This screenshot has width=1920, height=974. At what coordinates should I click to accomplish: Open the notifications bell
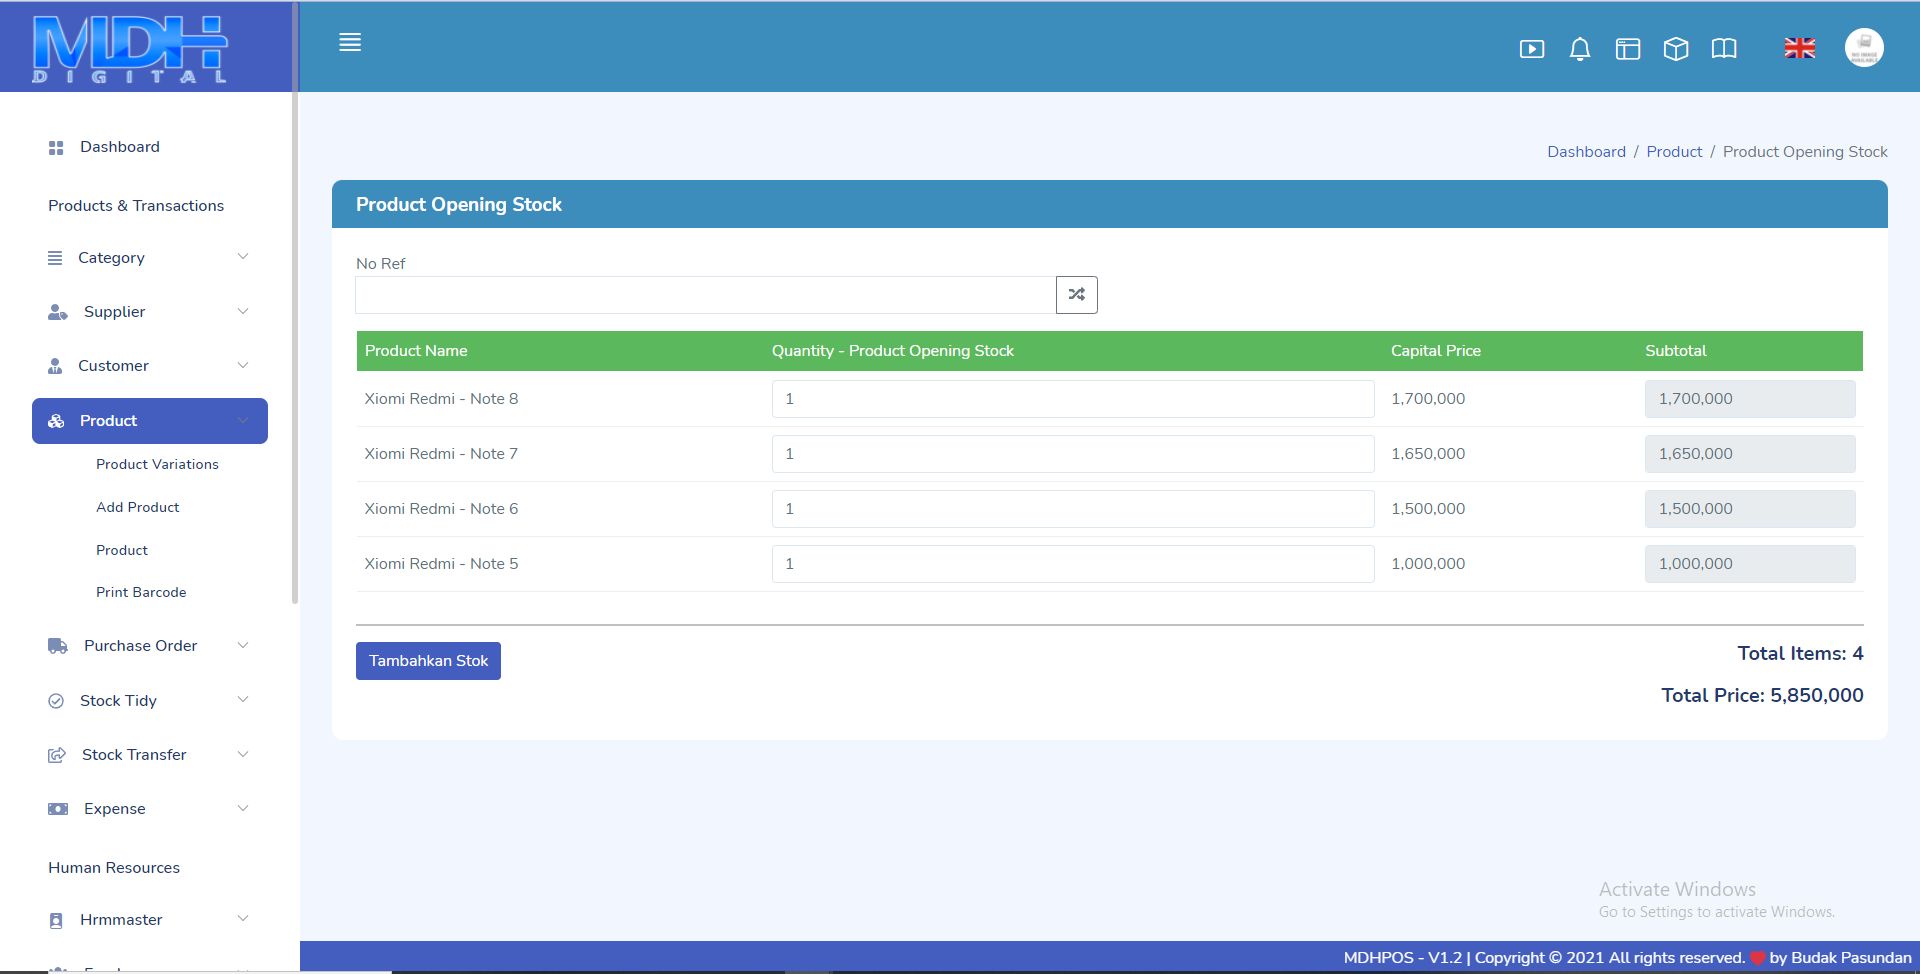click(1580, 48)
